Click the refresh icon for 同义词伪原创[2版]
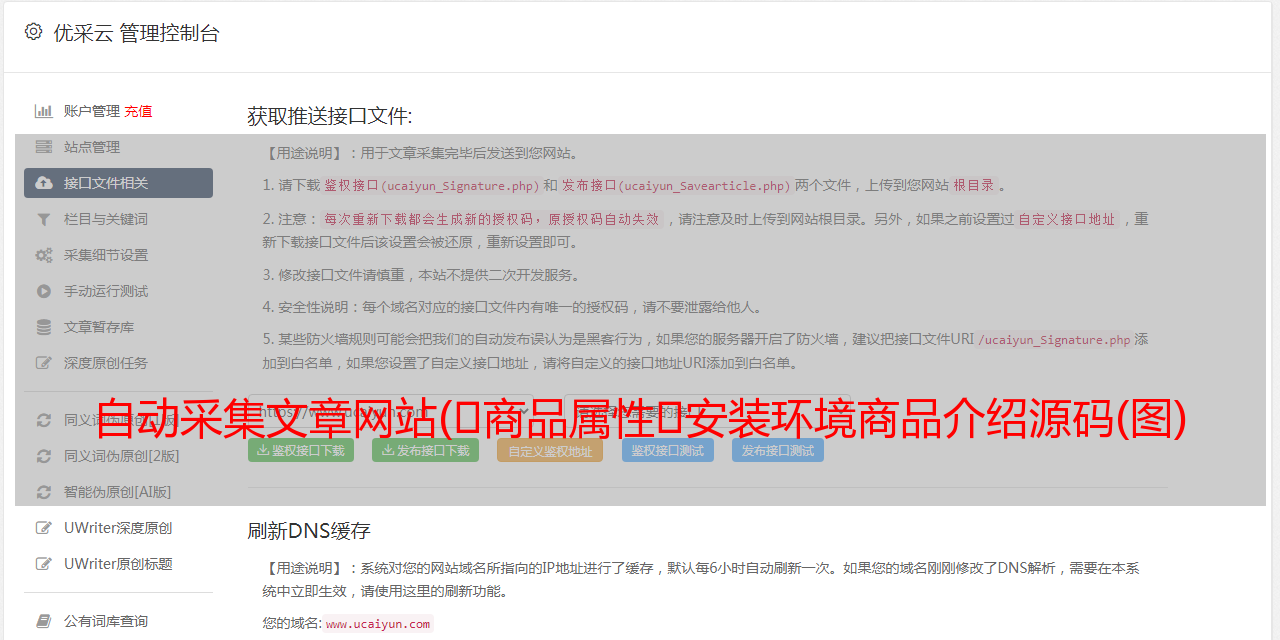The height and width of the screenshot is (640, 1280). tap(43, 456)
